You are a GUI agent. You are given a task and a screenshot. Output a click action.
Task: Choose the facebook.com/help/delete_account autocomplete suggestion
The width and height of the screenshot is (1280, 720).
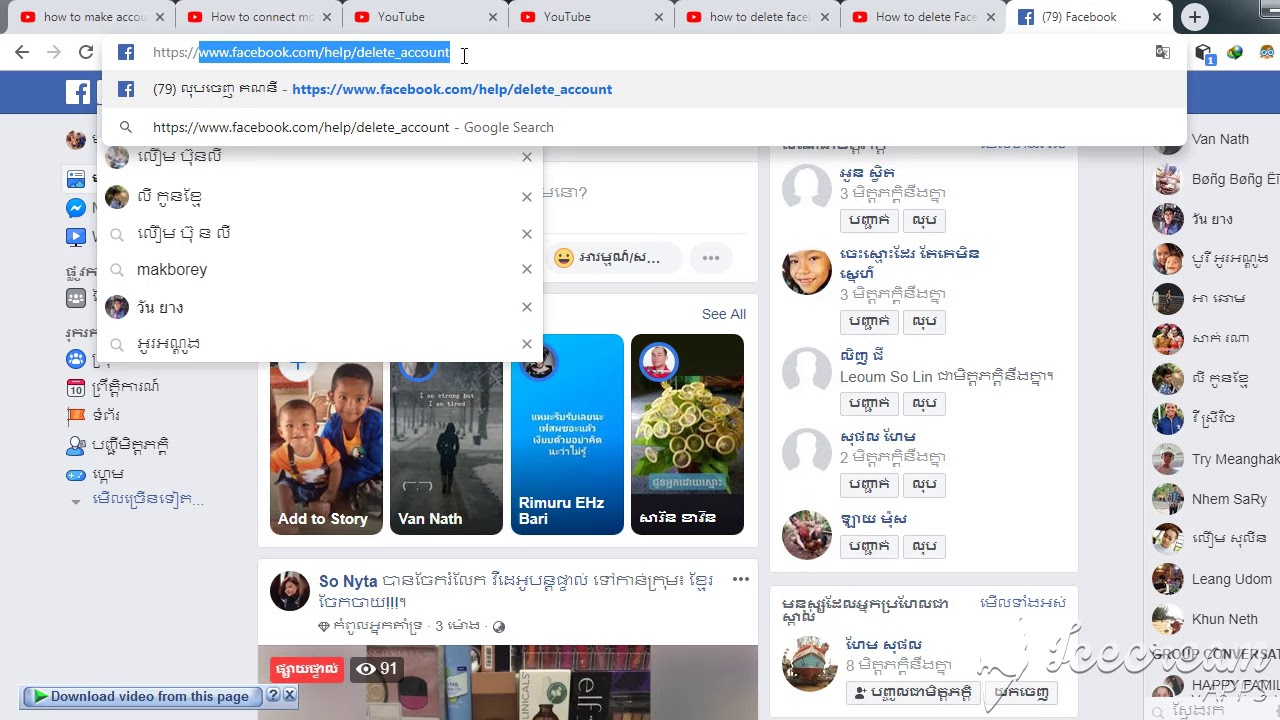(x=642, y=89)
